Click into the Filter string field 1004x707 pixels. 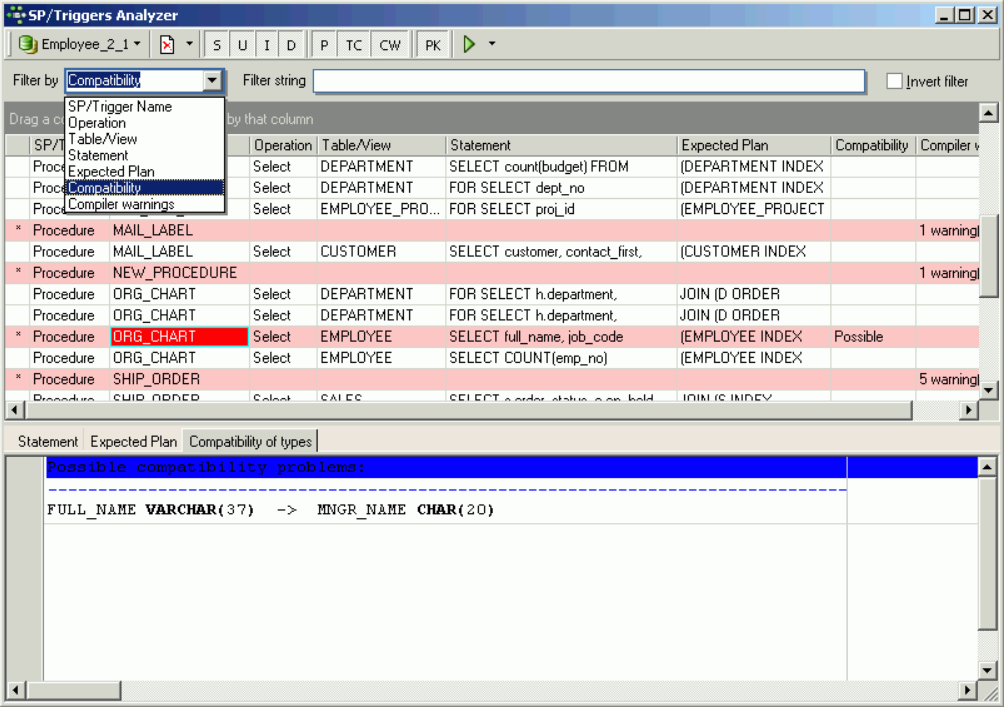coord(589,81)
